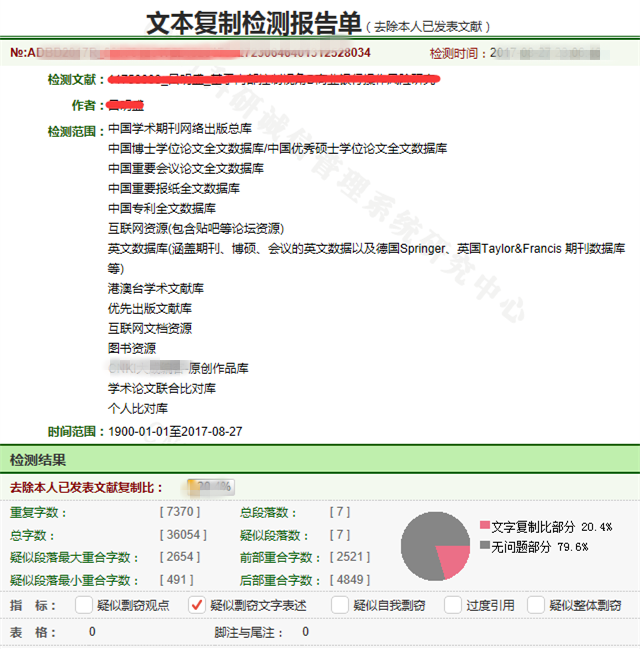Click the 中国博士学位论文全文数据库 line
This screenshot has height=649, width=640.
[x=277, y=149]
